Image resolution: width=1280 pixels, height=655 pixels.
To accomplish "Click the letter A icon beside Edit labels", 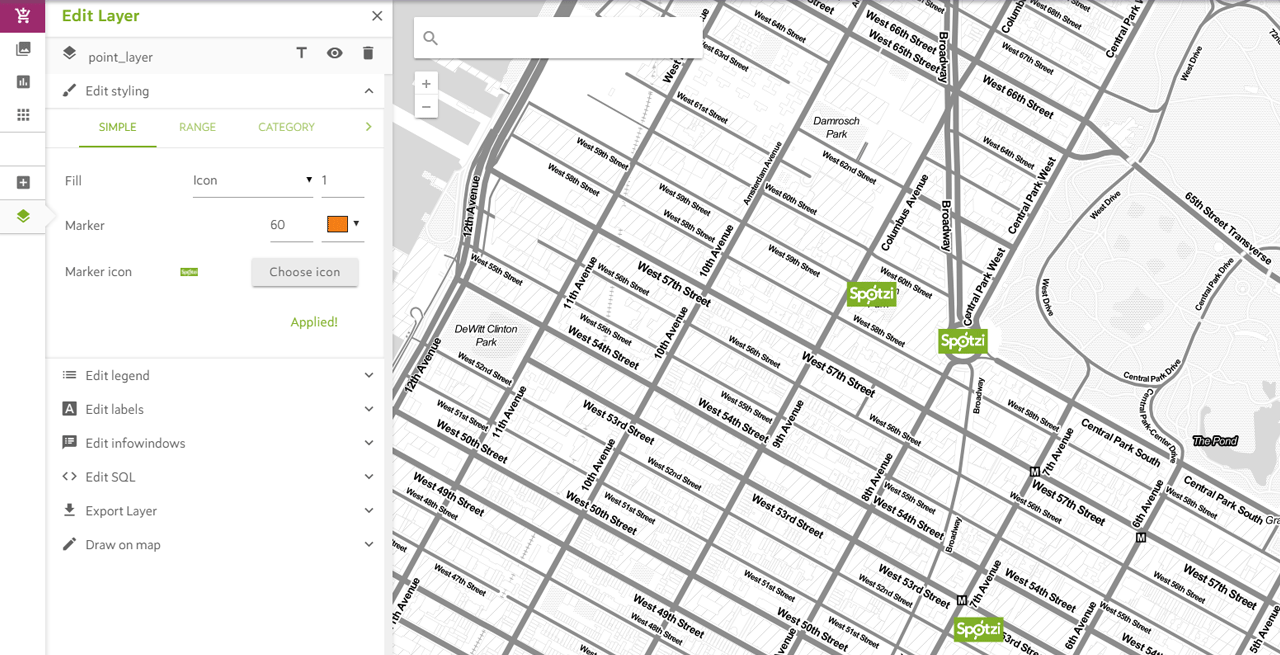I will (69, 409).
